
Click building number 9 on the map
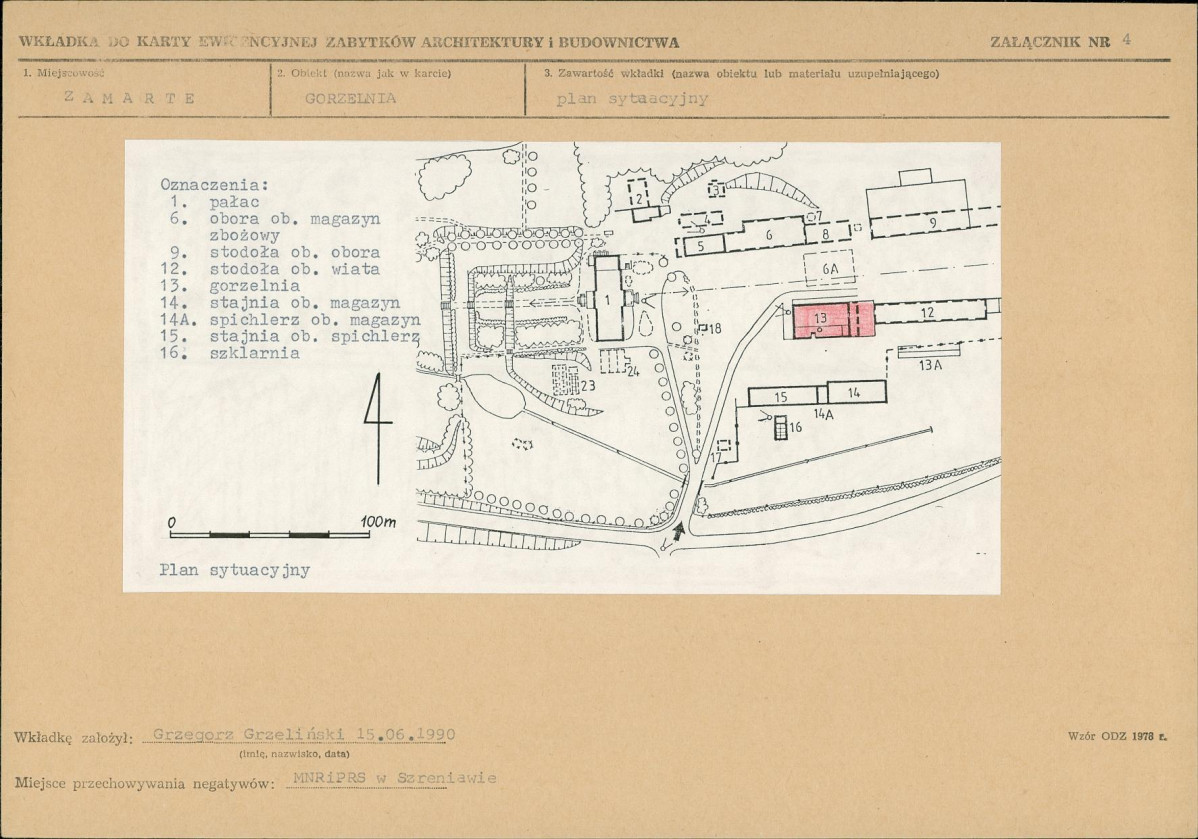[x=931, y=224]
